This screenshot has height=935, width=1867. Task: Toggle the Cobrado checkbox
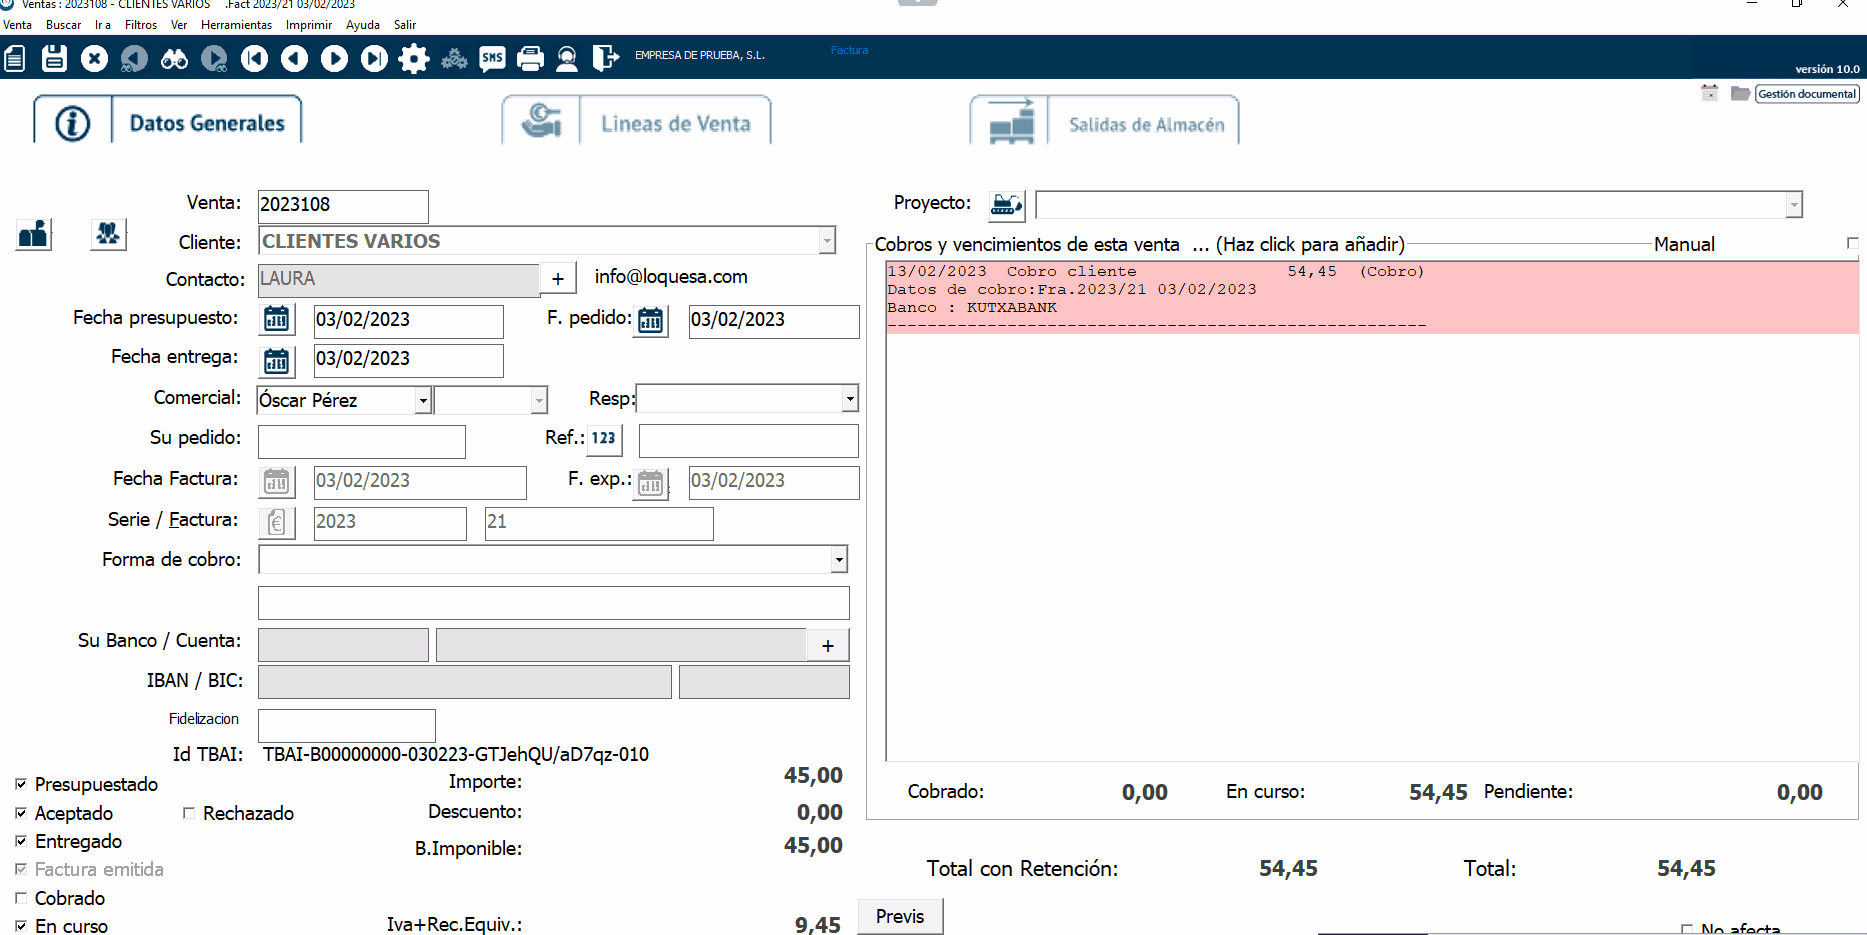[21, 898]
